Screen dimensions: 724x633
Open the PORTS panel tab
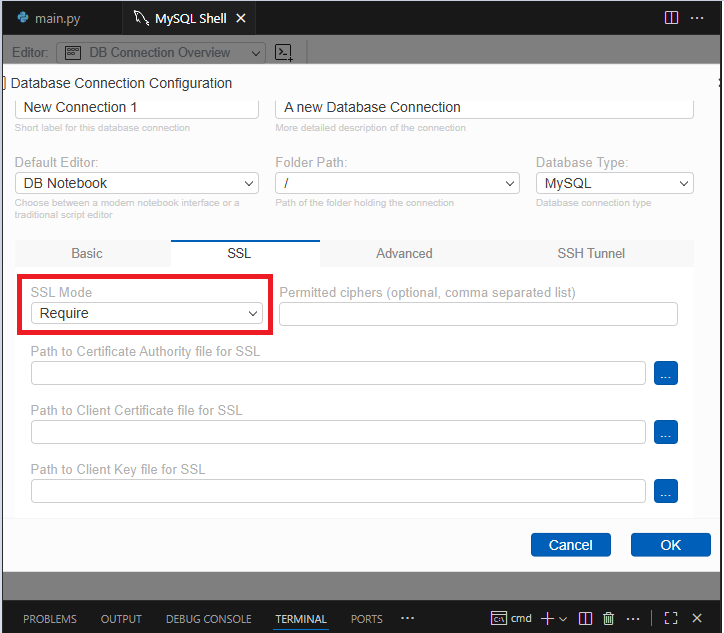[367, 619]
